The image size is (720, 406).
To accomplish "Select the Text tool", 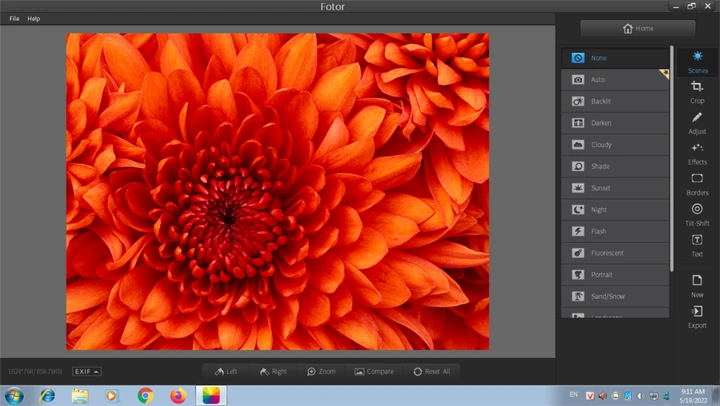I will [697, 246].
